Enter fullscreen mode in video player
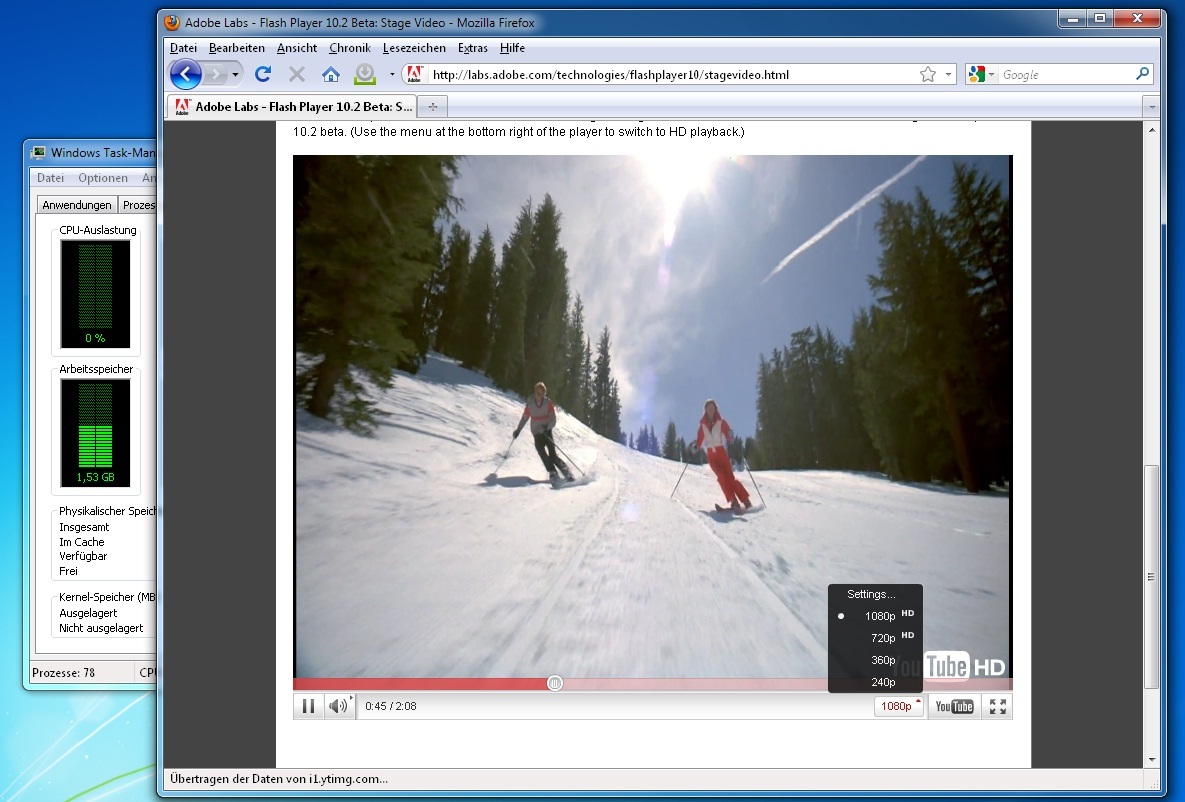 point(997,706)
